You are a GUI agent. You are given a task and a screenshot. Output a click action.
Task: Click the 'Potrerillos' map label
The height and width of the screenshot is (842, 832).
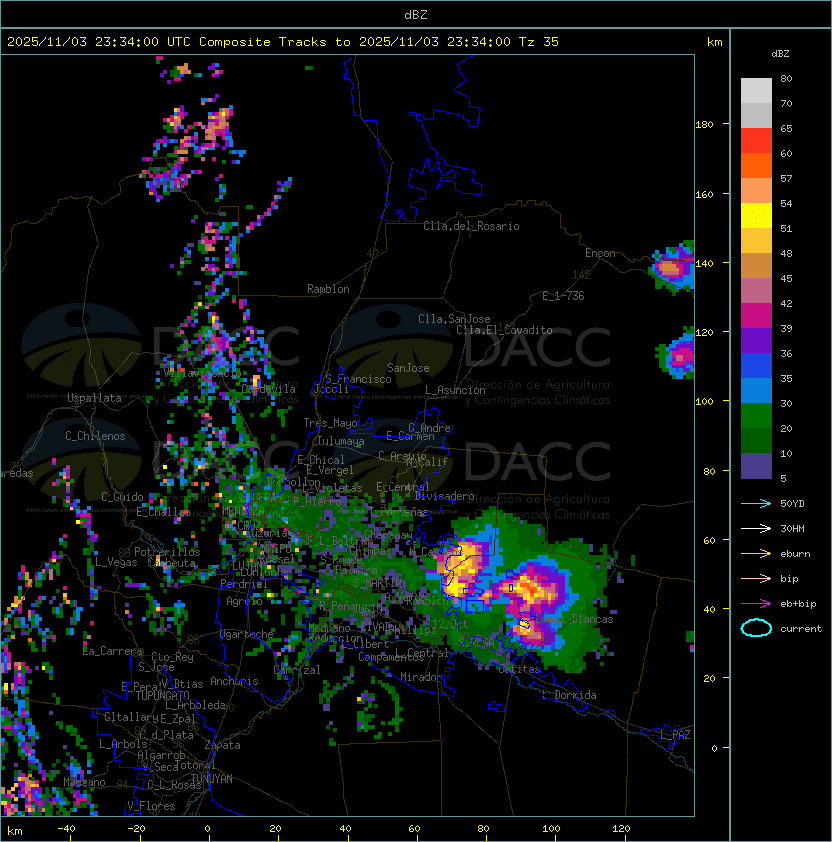pos(167,552)
